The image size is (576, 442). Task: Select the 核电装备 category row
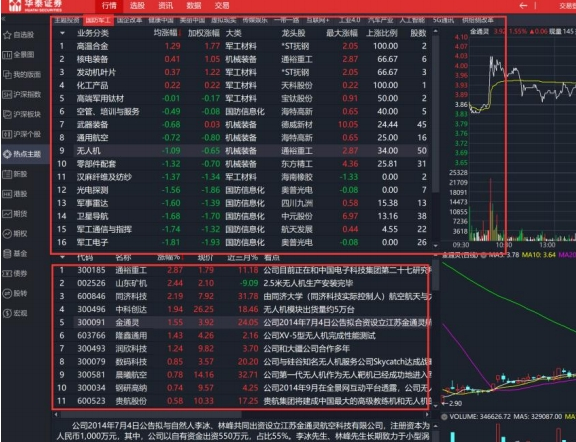pos(242,59)
